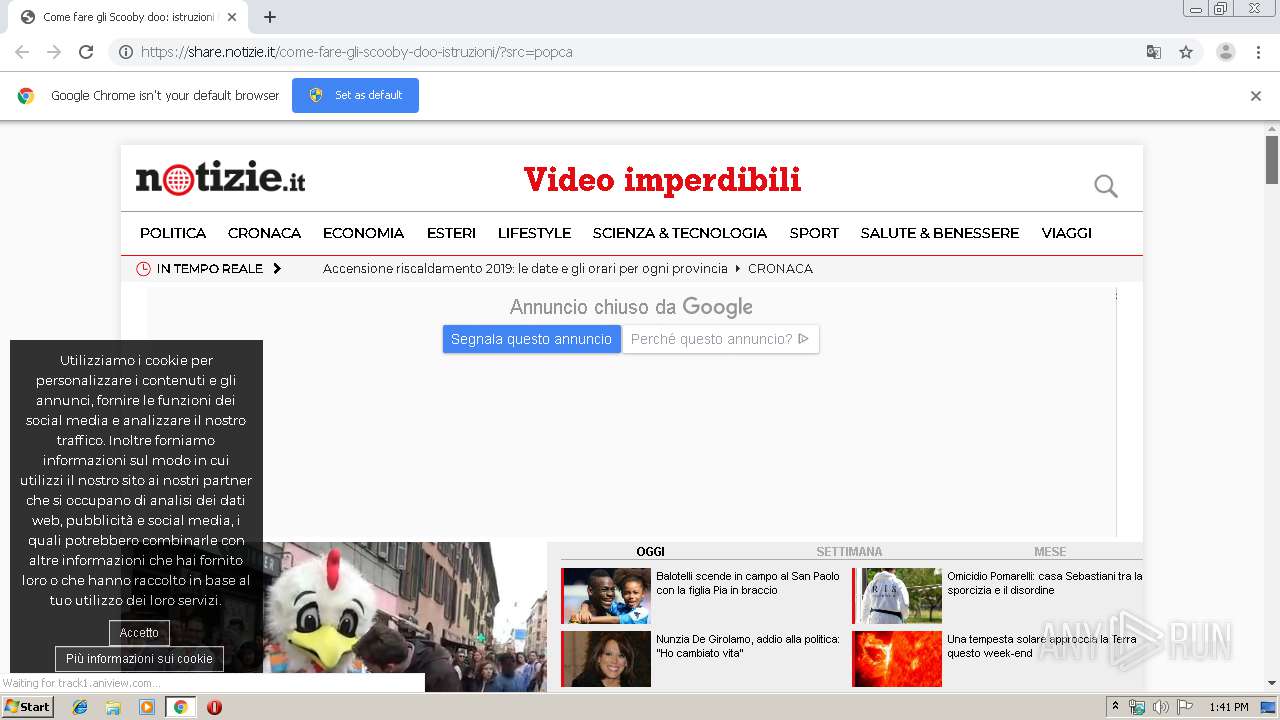Image resolution: width=1280 pixels, height=720 pixels.
Task: Open Nunzia De Girolamo article thumbnail
Action: [x=606, y=659]
